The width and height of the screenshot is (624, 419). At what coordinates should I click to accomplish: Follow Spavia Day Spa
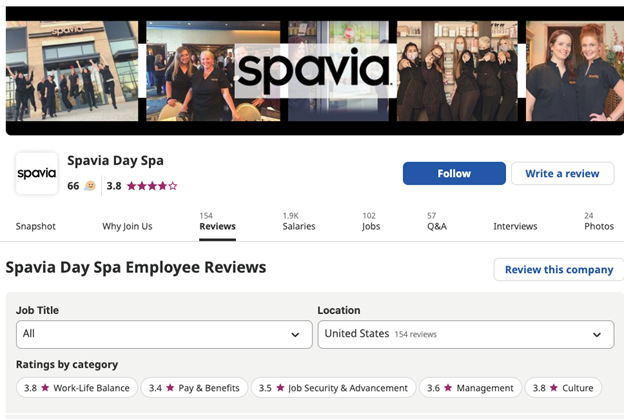pyautogui.click(x=454, y=173)
